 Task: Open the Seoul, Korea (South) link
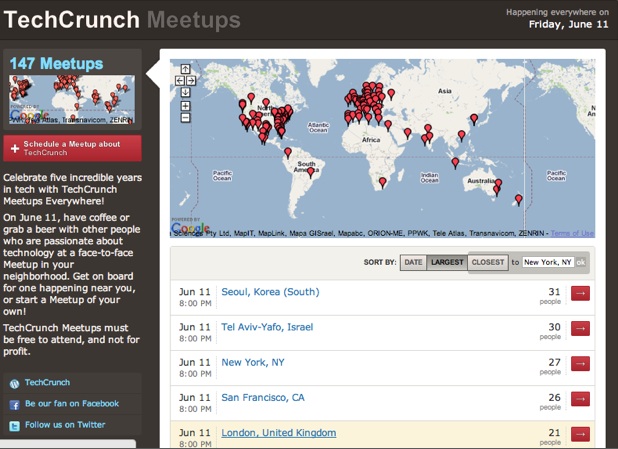(x=270, y=292)
